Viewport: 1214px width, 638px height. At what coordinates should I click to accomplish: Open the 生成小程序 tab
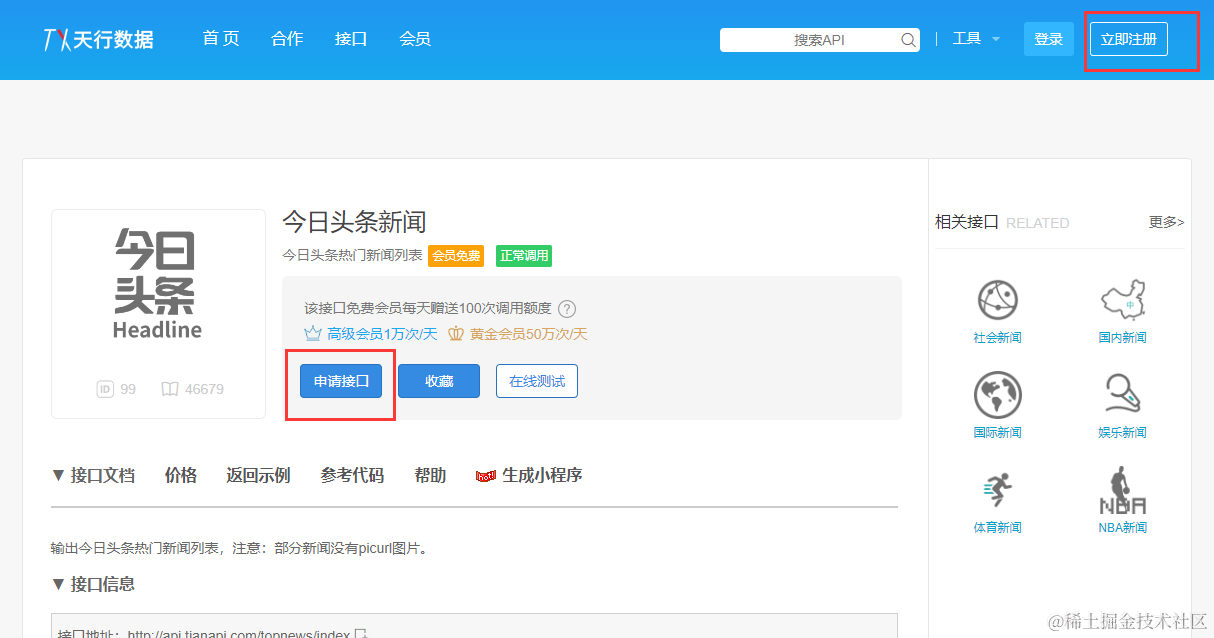pos(542,475)
